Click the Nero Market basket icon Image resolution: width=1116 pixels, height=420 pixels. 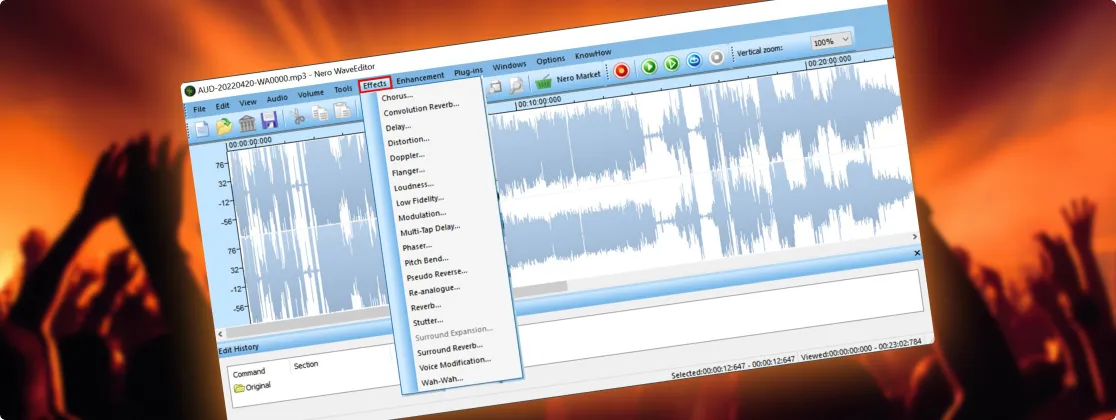544,80
